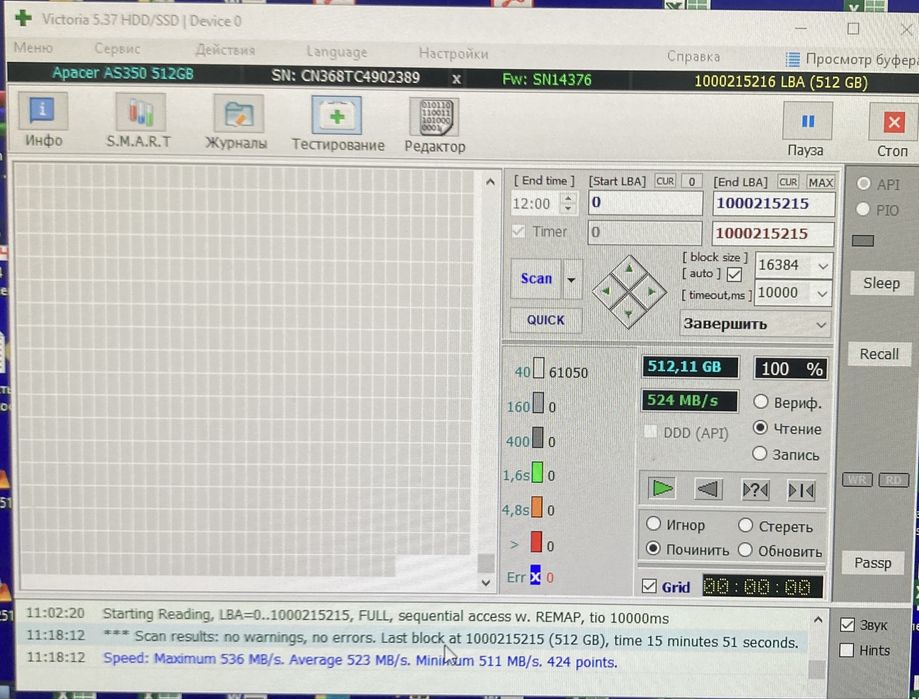Select the Игнор error action

click(x=653, y=523)
